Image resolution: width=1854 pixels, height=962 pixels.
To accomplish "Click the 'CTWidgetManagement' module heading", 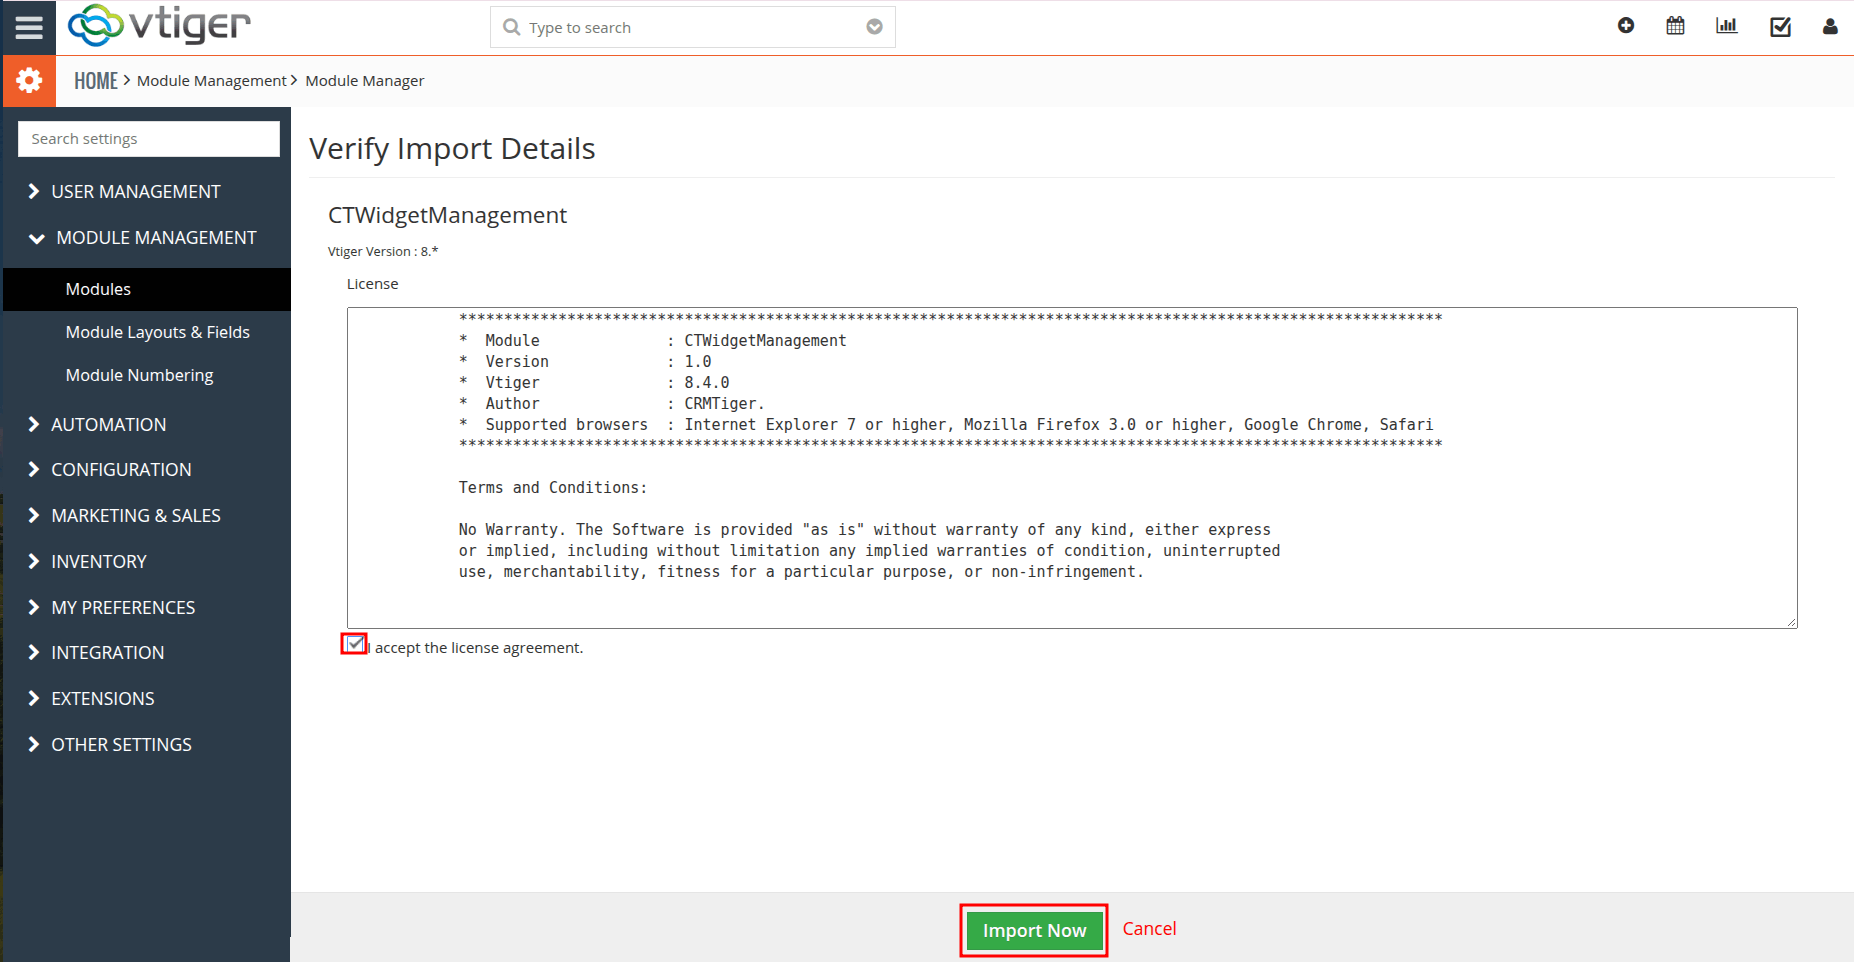I will pos(447,215).
